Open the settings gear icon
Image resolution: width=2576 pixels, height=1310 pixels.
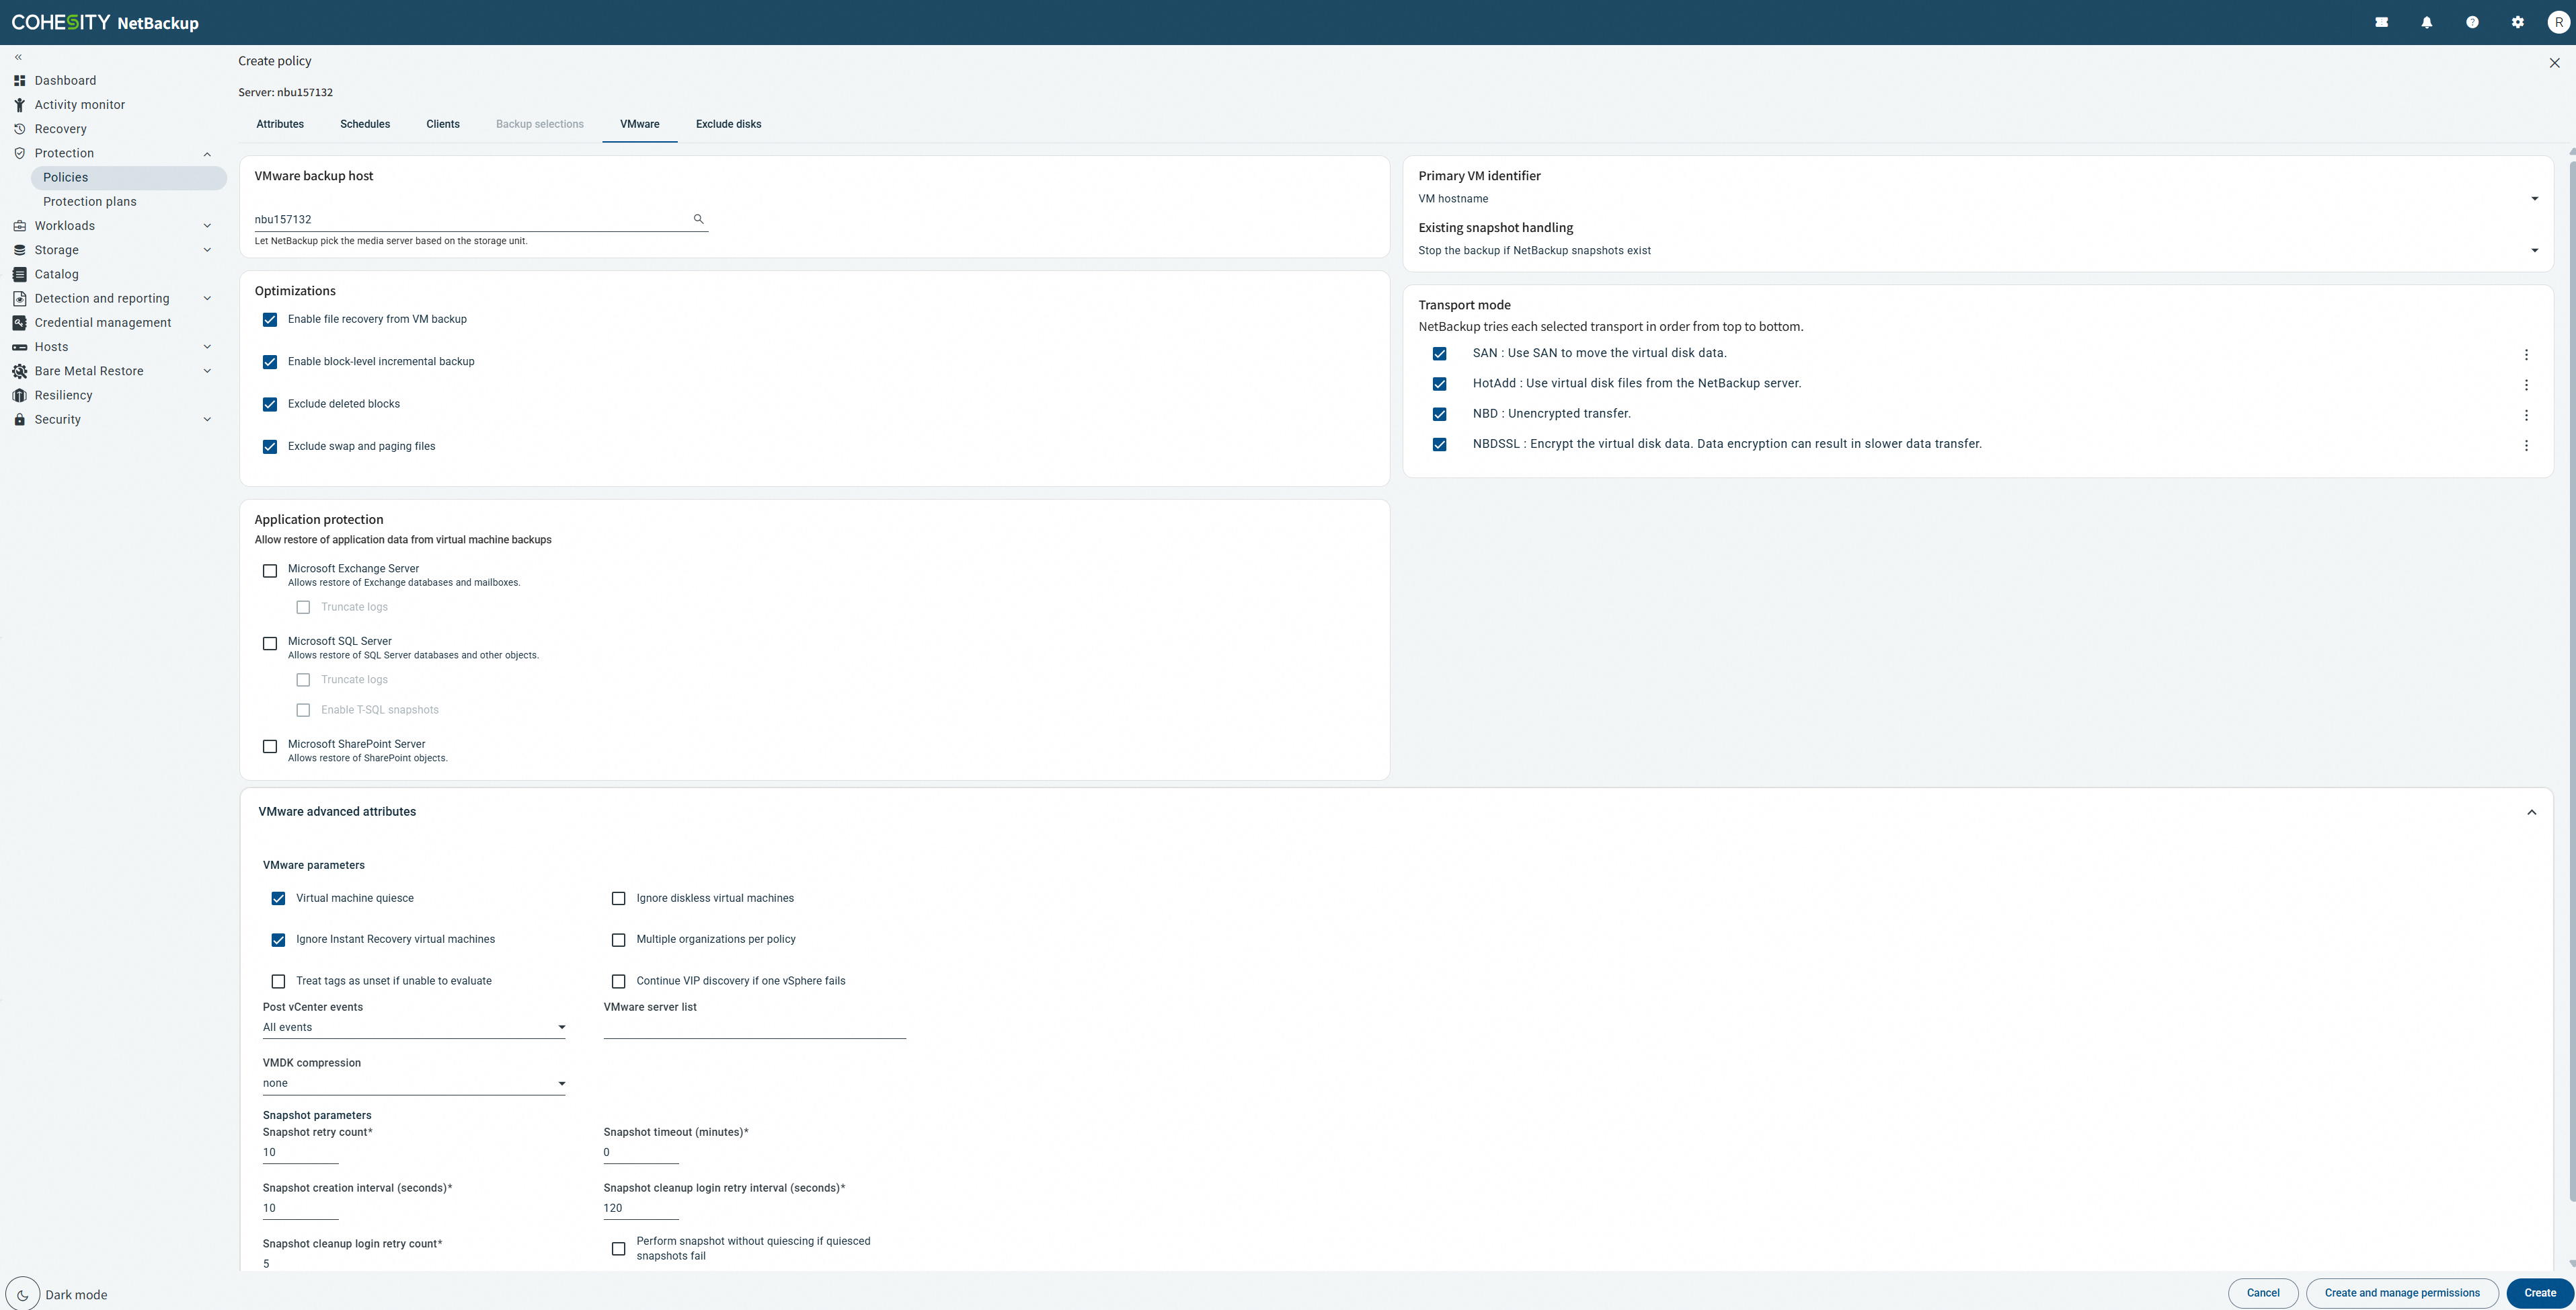click(2518, 22)
